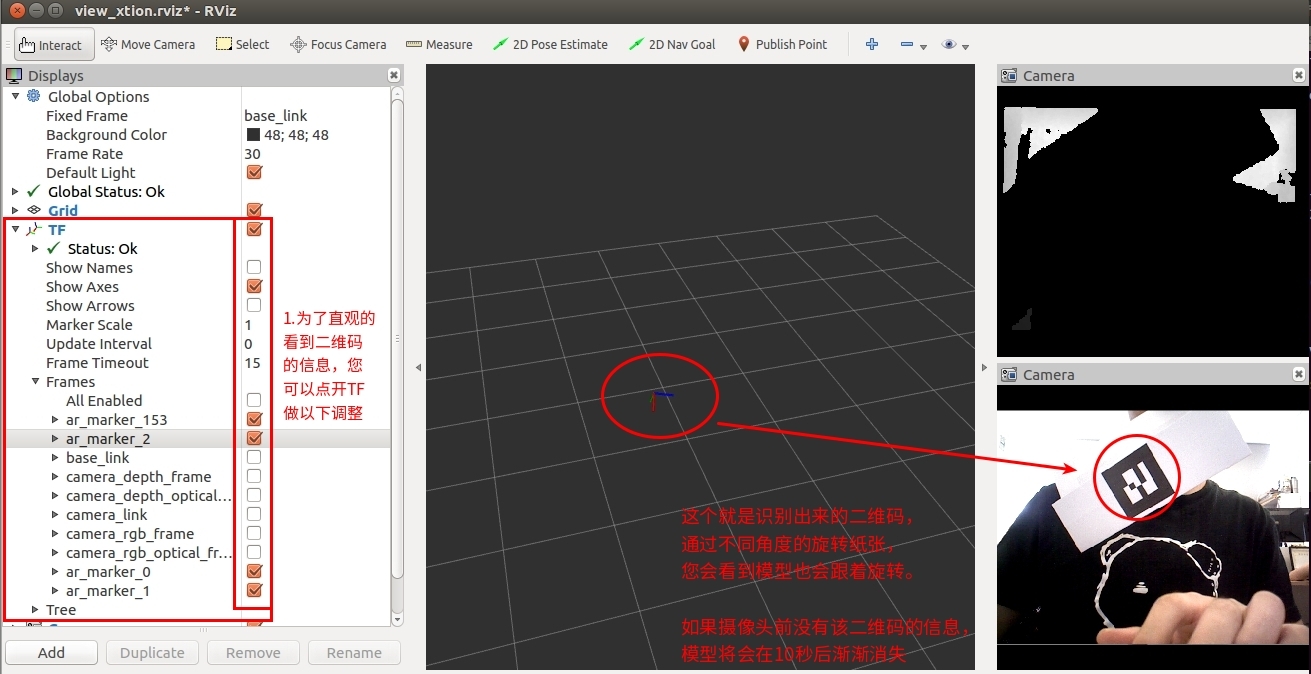
Task: Click the Global Status checkmark icon
Action: (x=34, y=191)
